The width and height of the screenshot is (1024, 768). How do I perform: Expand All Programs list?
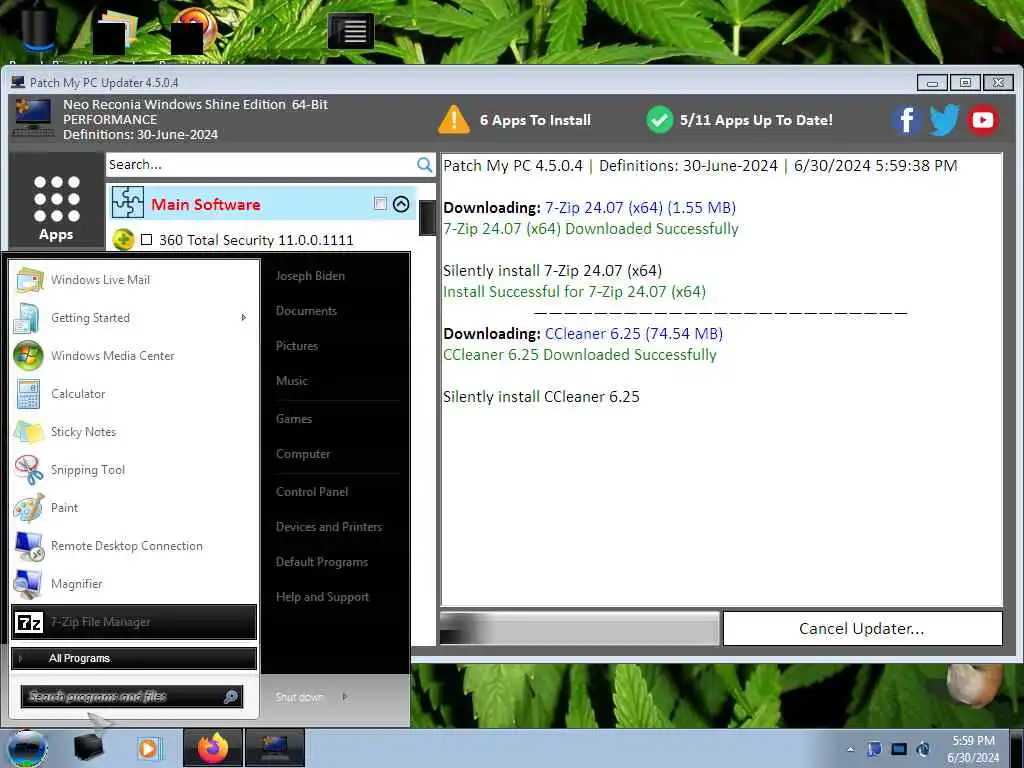click(x=134, y=658)
